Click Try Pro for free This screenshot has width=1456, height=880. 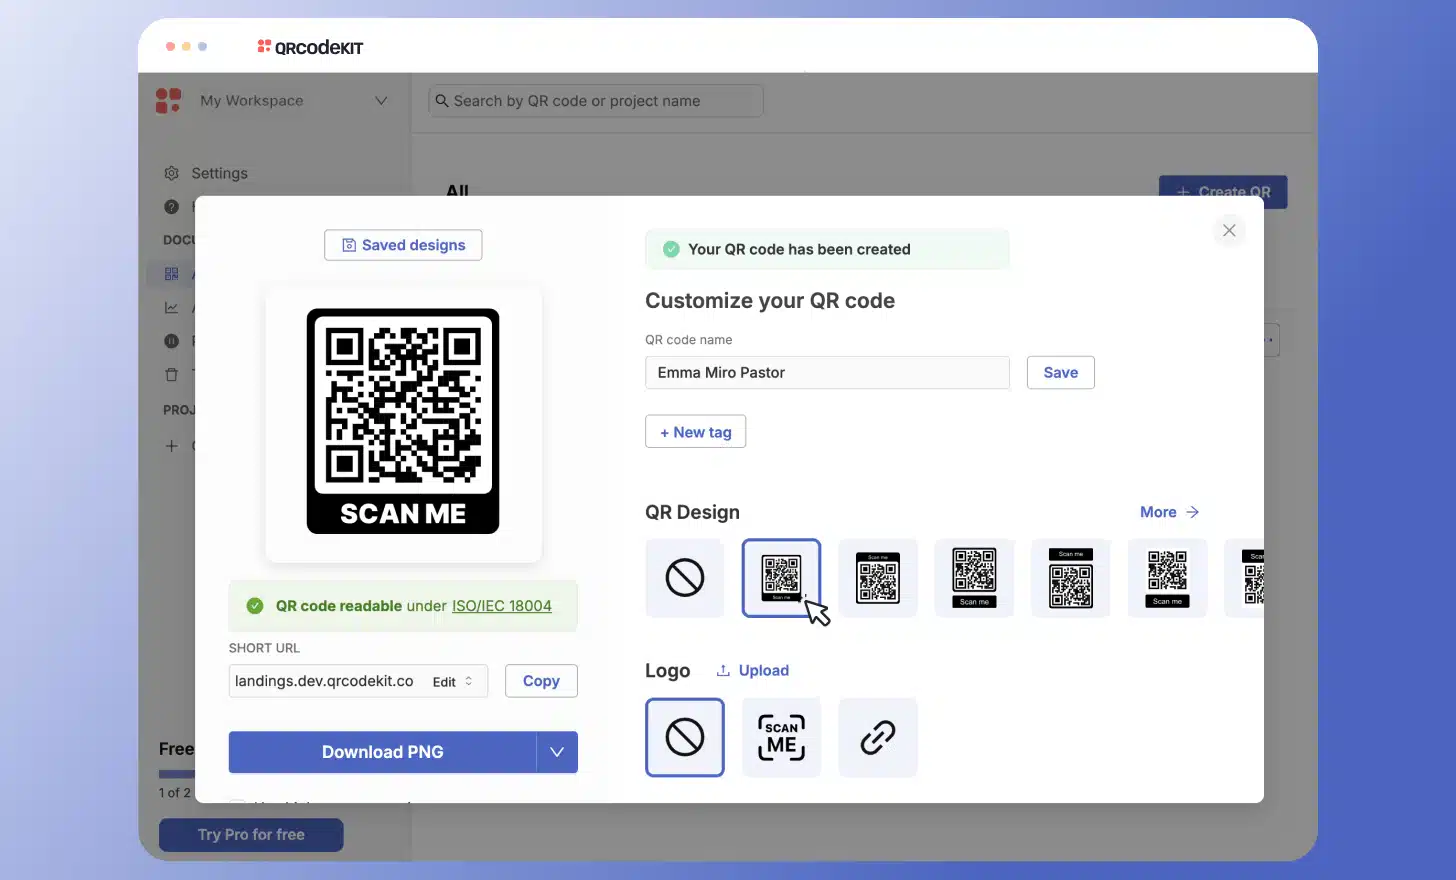251,834
